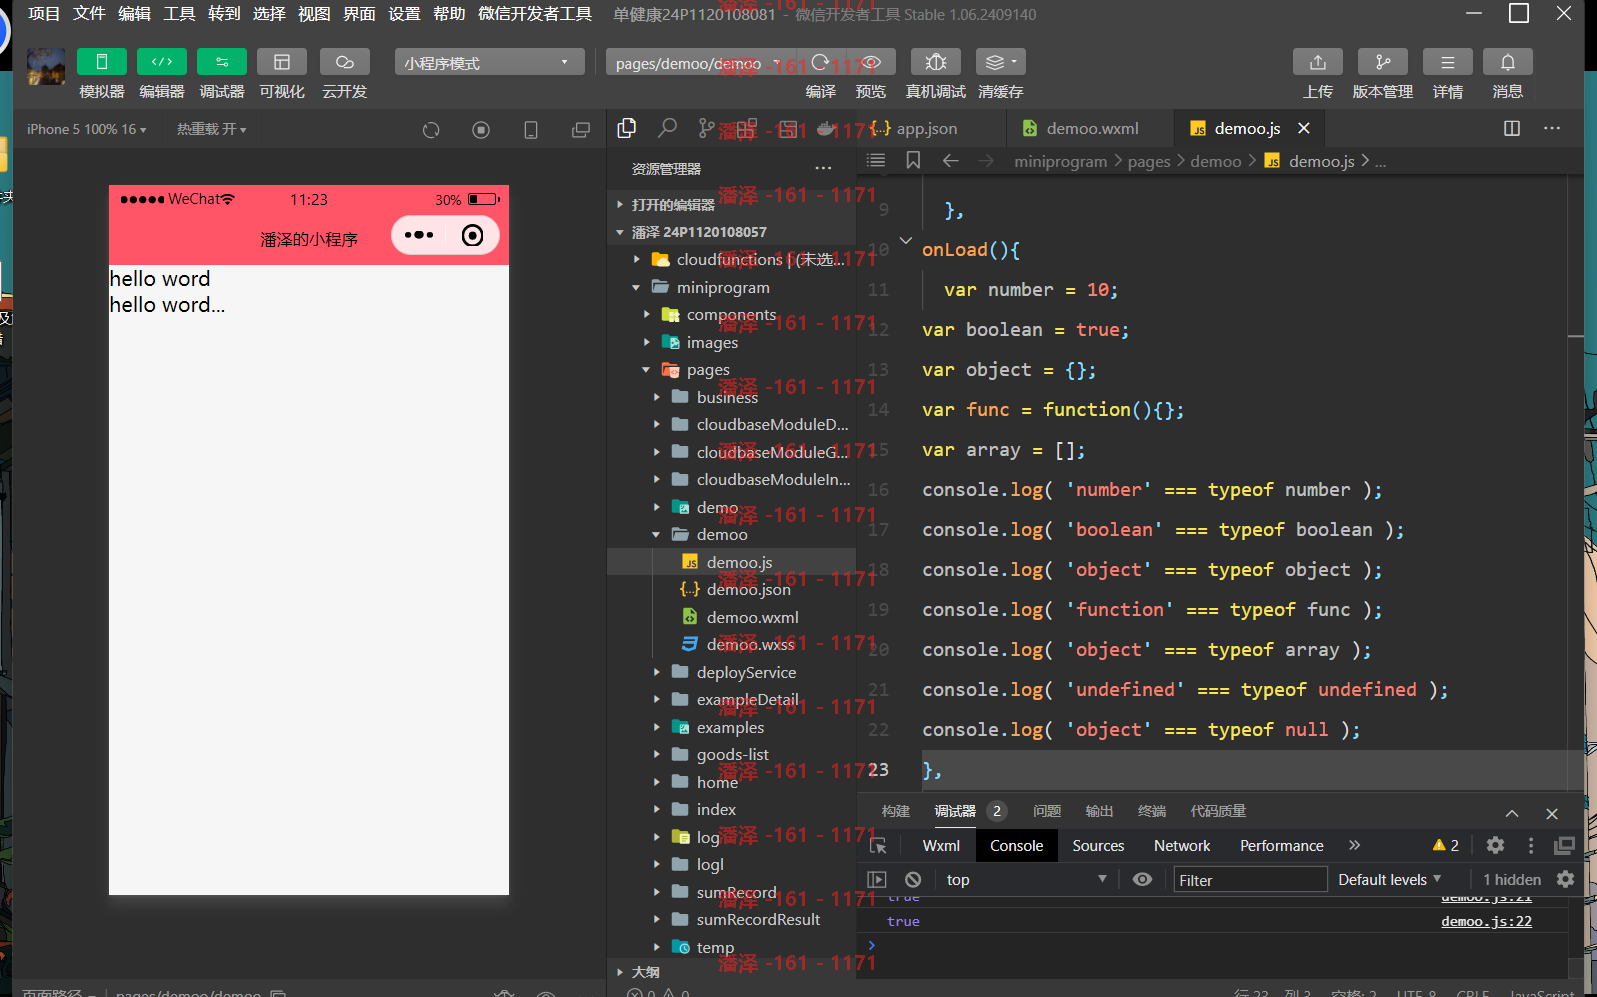Expand the goods-list folder
The height and width of the screenshot is (997, 1597).
click(x=657, y=754)
